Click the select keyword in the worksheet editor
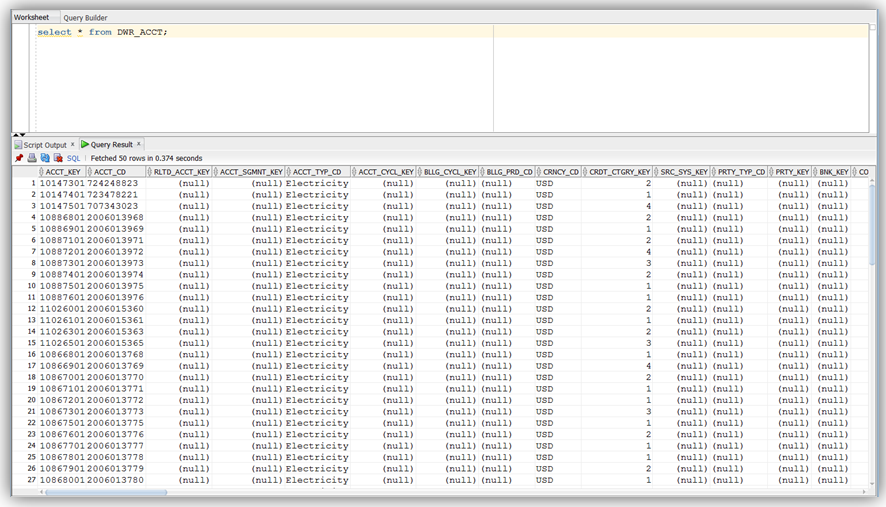This screenshot has width=886, height=507. [54, 32]
